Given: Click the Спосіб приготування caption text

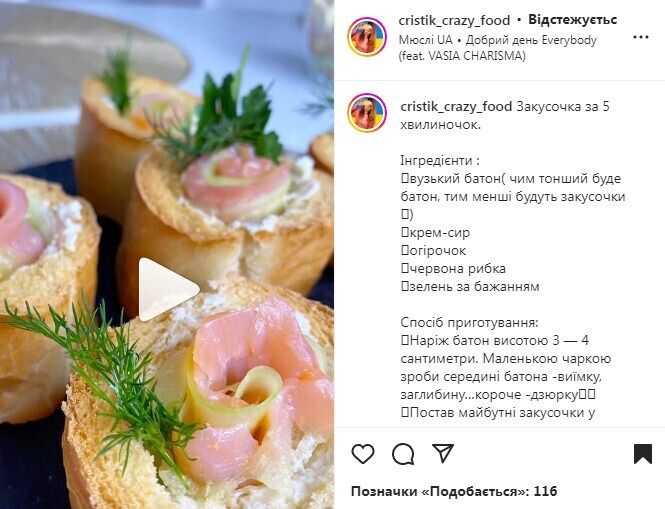Looking at the screenshot, I should coord(469,323).
